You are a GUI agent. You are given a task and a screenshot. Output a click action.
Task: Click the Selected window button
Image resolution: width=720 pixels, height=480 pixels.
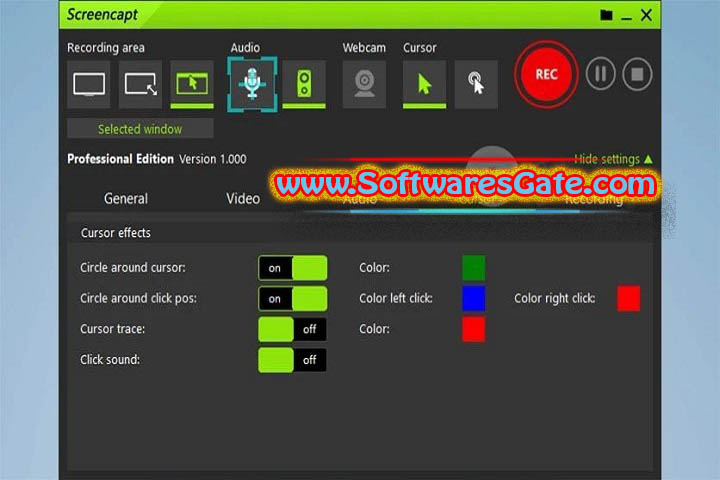click(140, 129)
